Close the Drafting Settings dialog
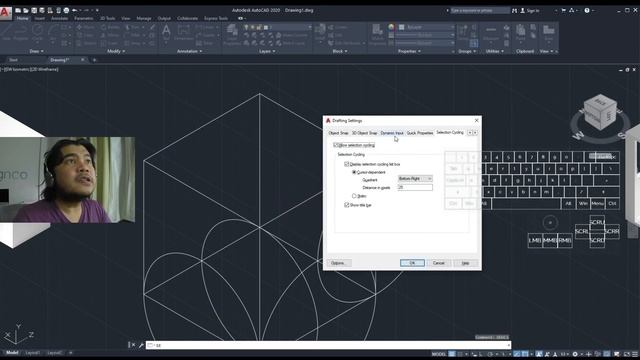Image resolution: width=640 pixels, height=360 pixels. coord(476,120)
